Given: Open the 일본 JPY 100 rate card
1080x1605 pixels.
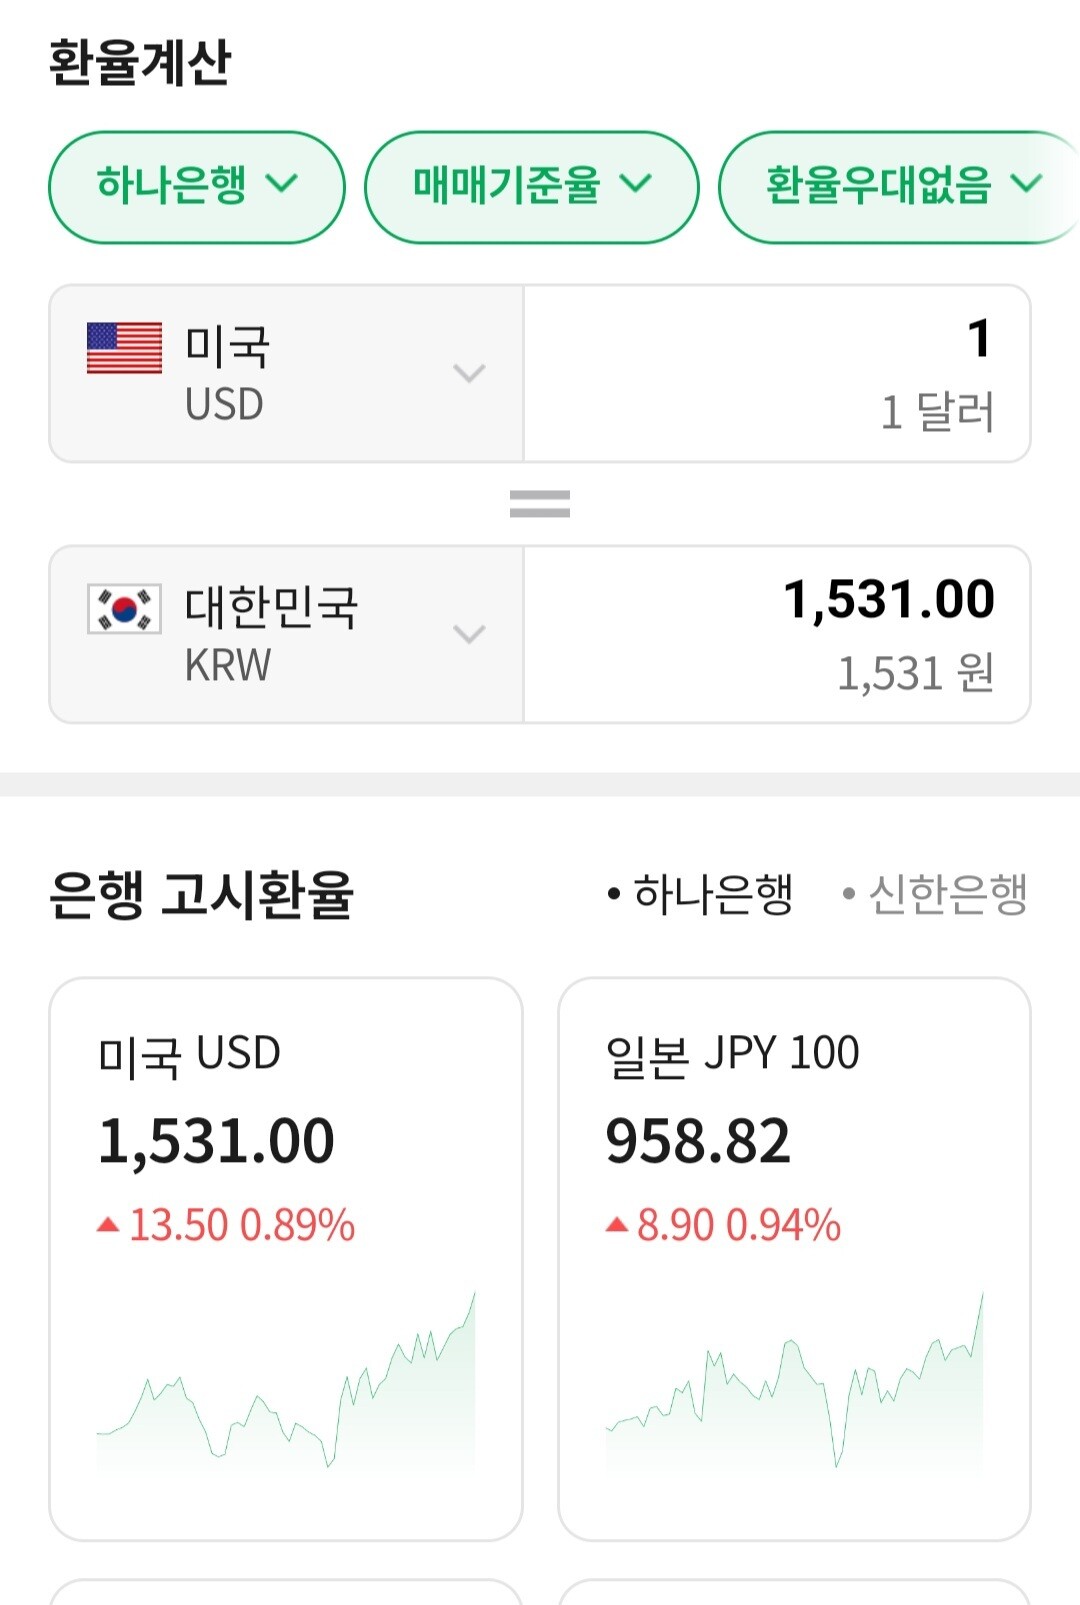Looking at the screenshot, I should click(794, 1259).
